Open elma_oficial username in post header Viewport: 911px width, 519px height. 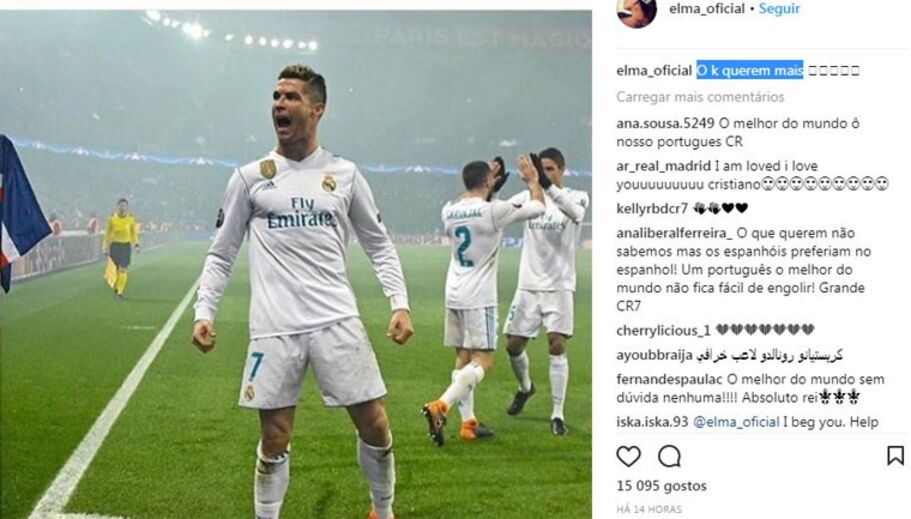pos(706,9)
